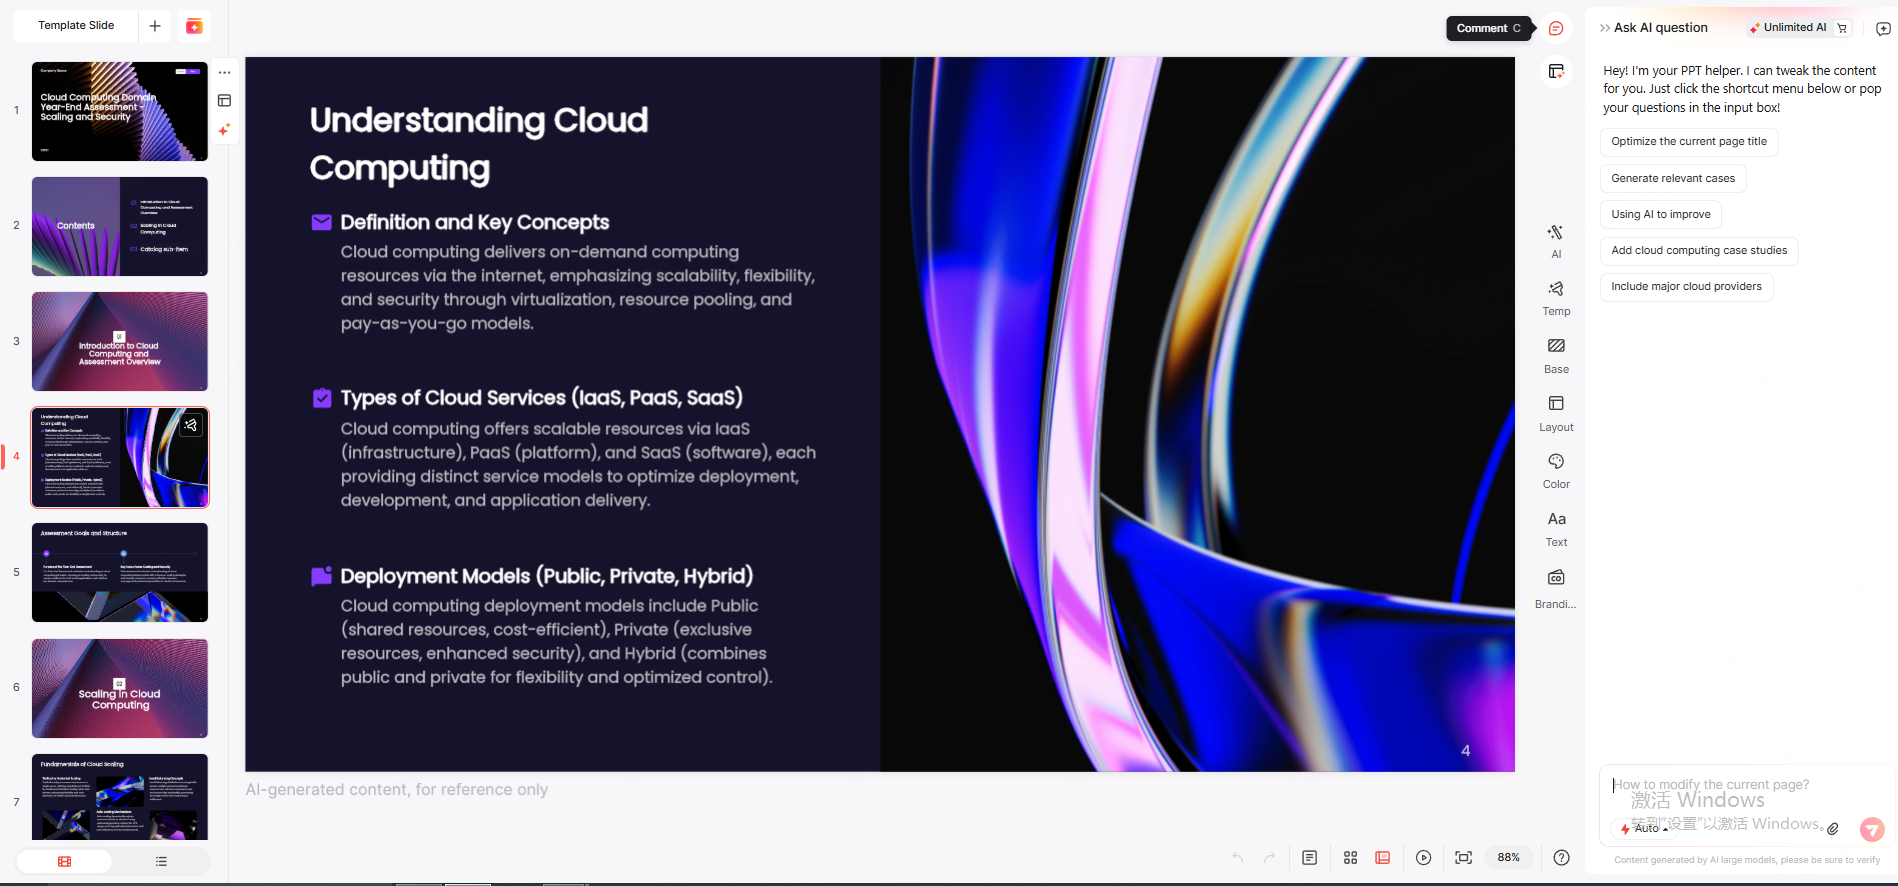Click the slide's abstract glass image
The width and height of the screenshot is (1898, 886).
click(x=1197, y=414)
